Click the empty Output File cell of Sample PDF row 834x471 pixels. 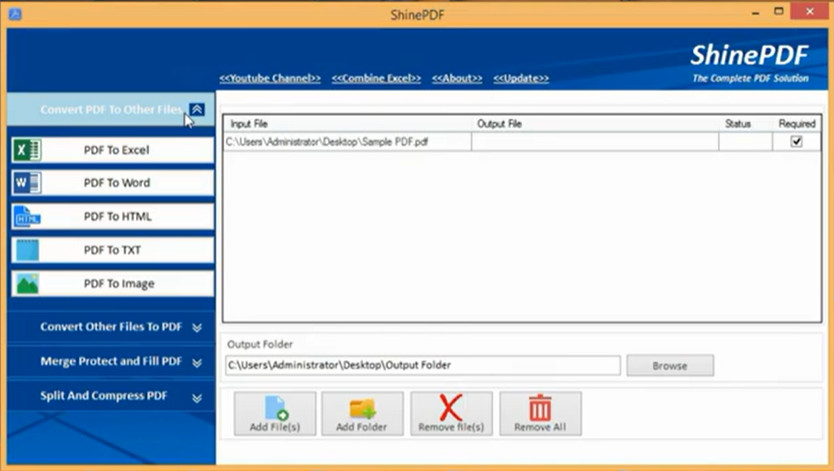coord(595,142)
